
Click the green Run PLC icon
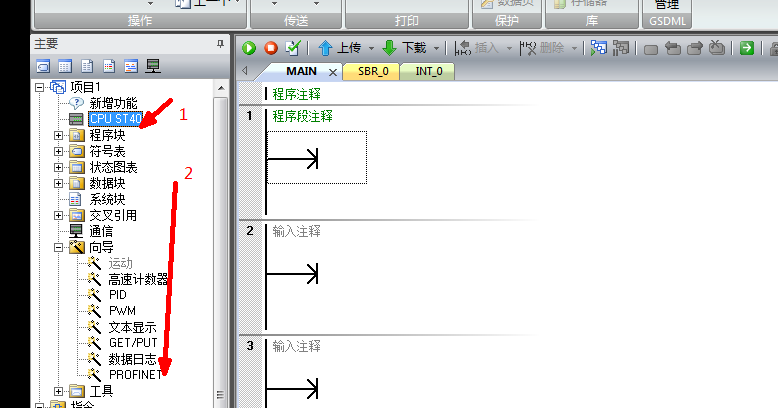249,48
